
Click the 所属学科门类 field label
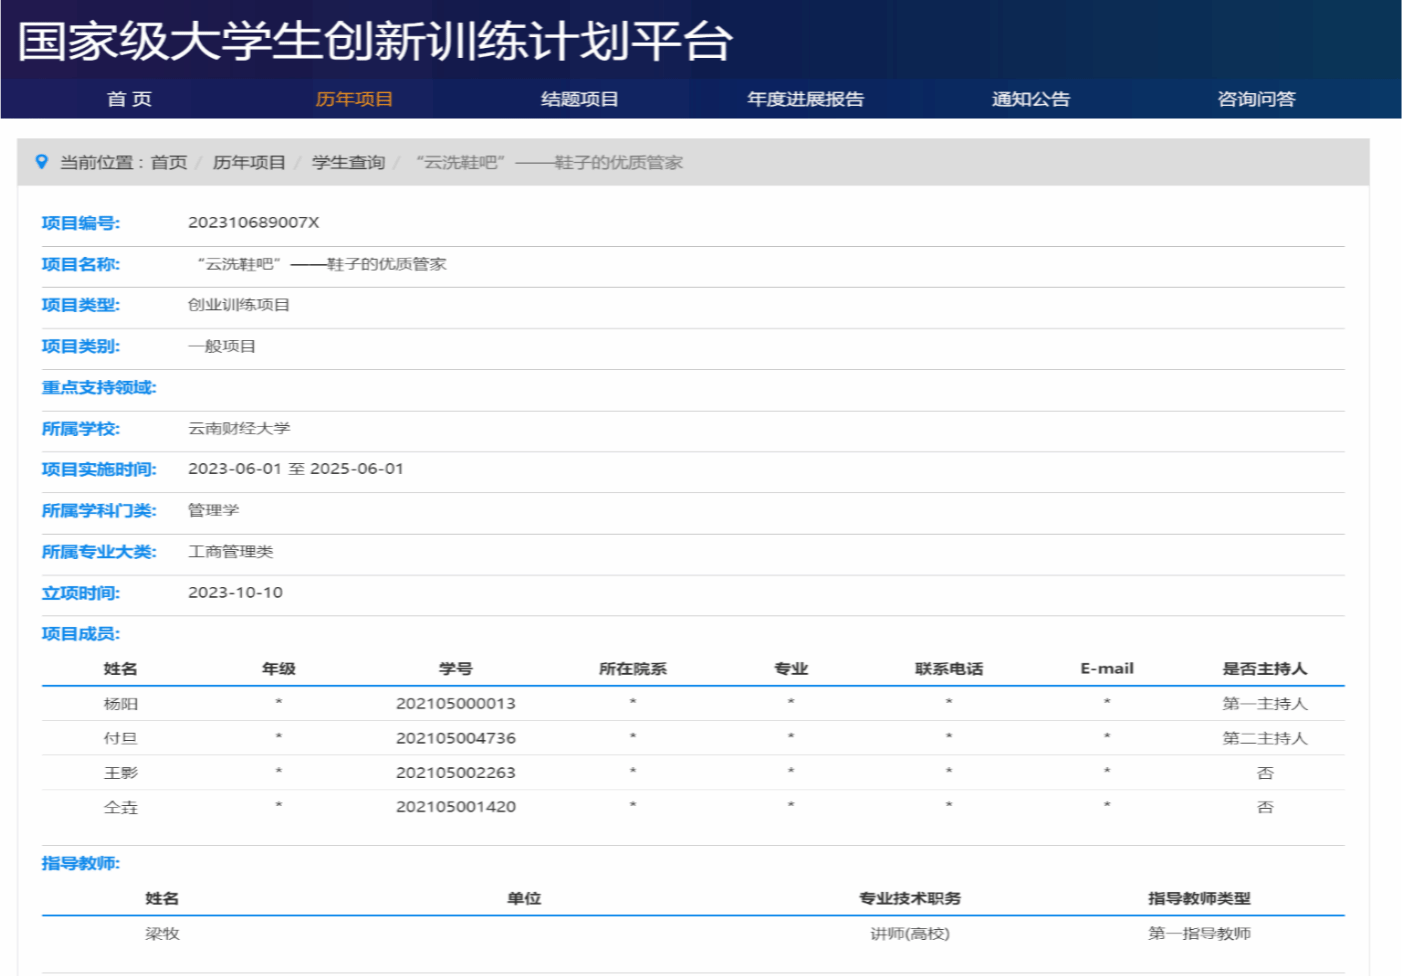(99, 510)
